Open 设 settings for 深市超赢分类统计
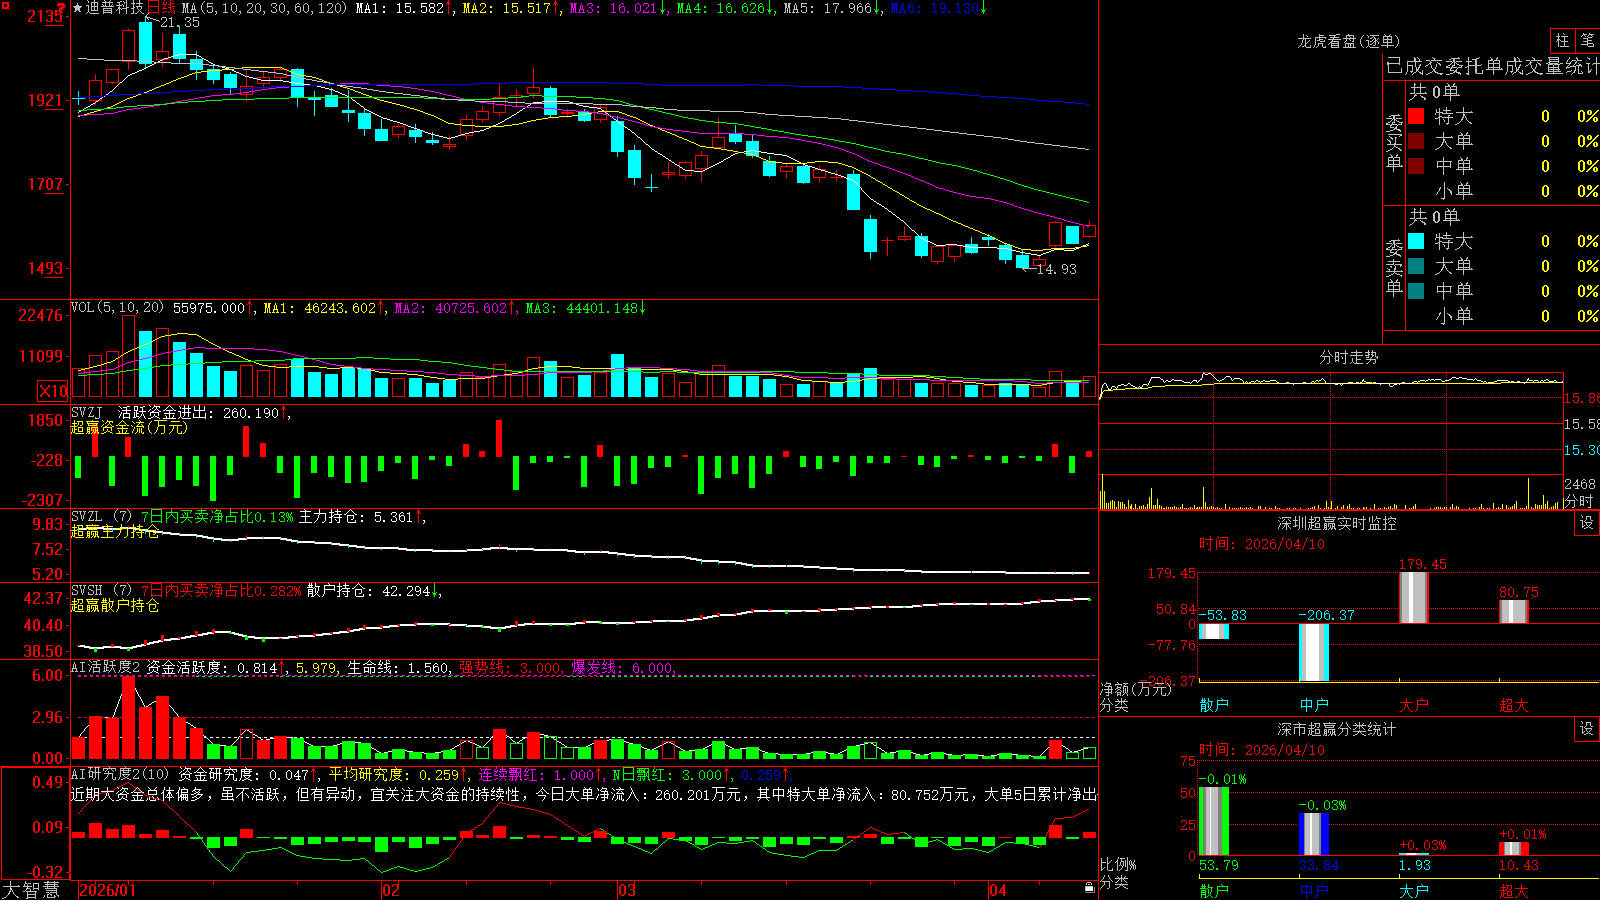Screen dimensions: 1600x900 [1587, 729]
